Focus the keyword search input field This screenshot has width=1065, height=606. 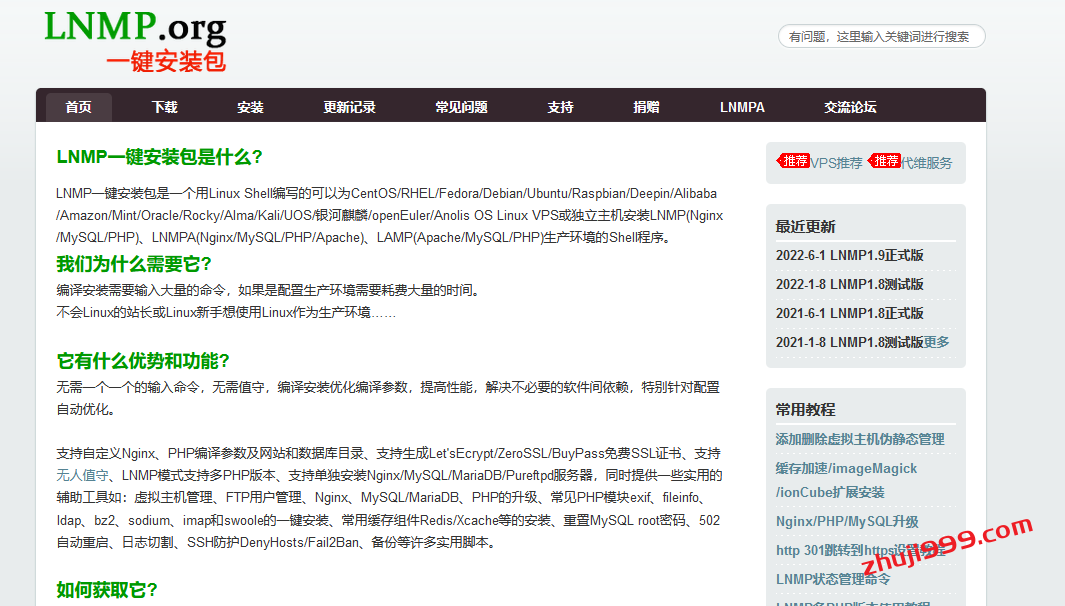click(881, 37)
